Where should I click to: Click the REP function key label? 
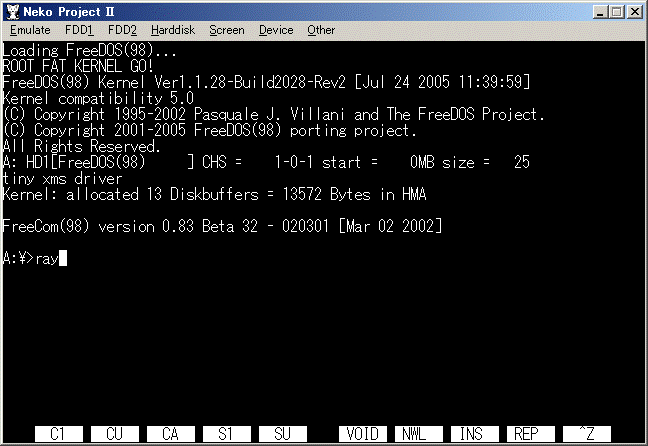531,434
